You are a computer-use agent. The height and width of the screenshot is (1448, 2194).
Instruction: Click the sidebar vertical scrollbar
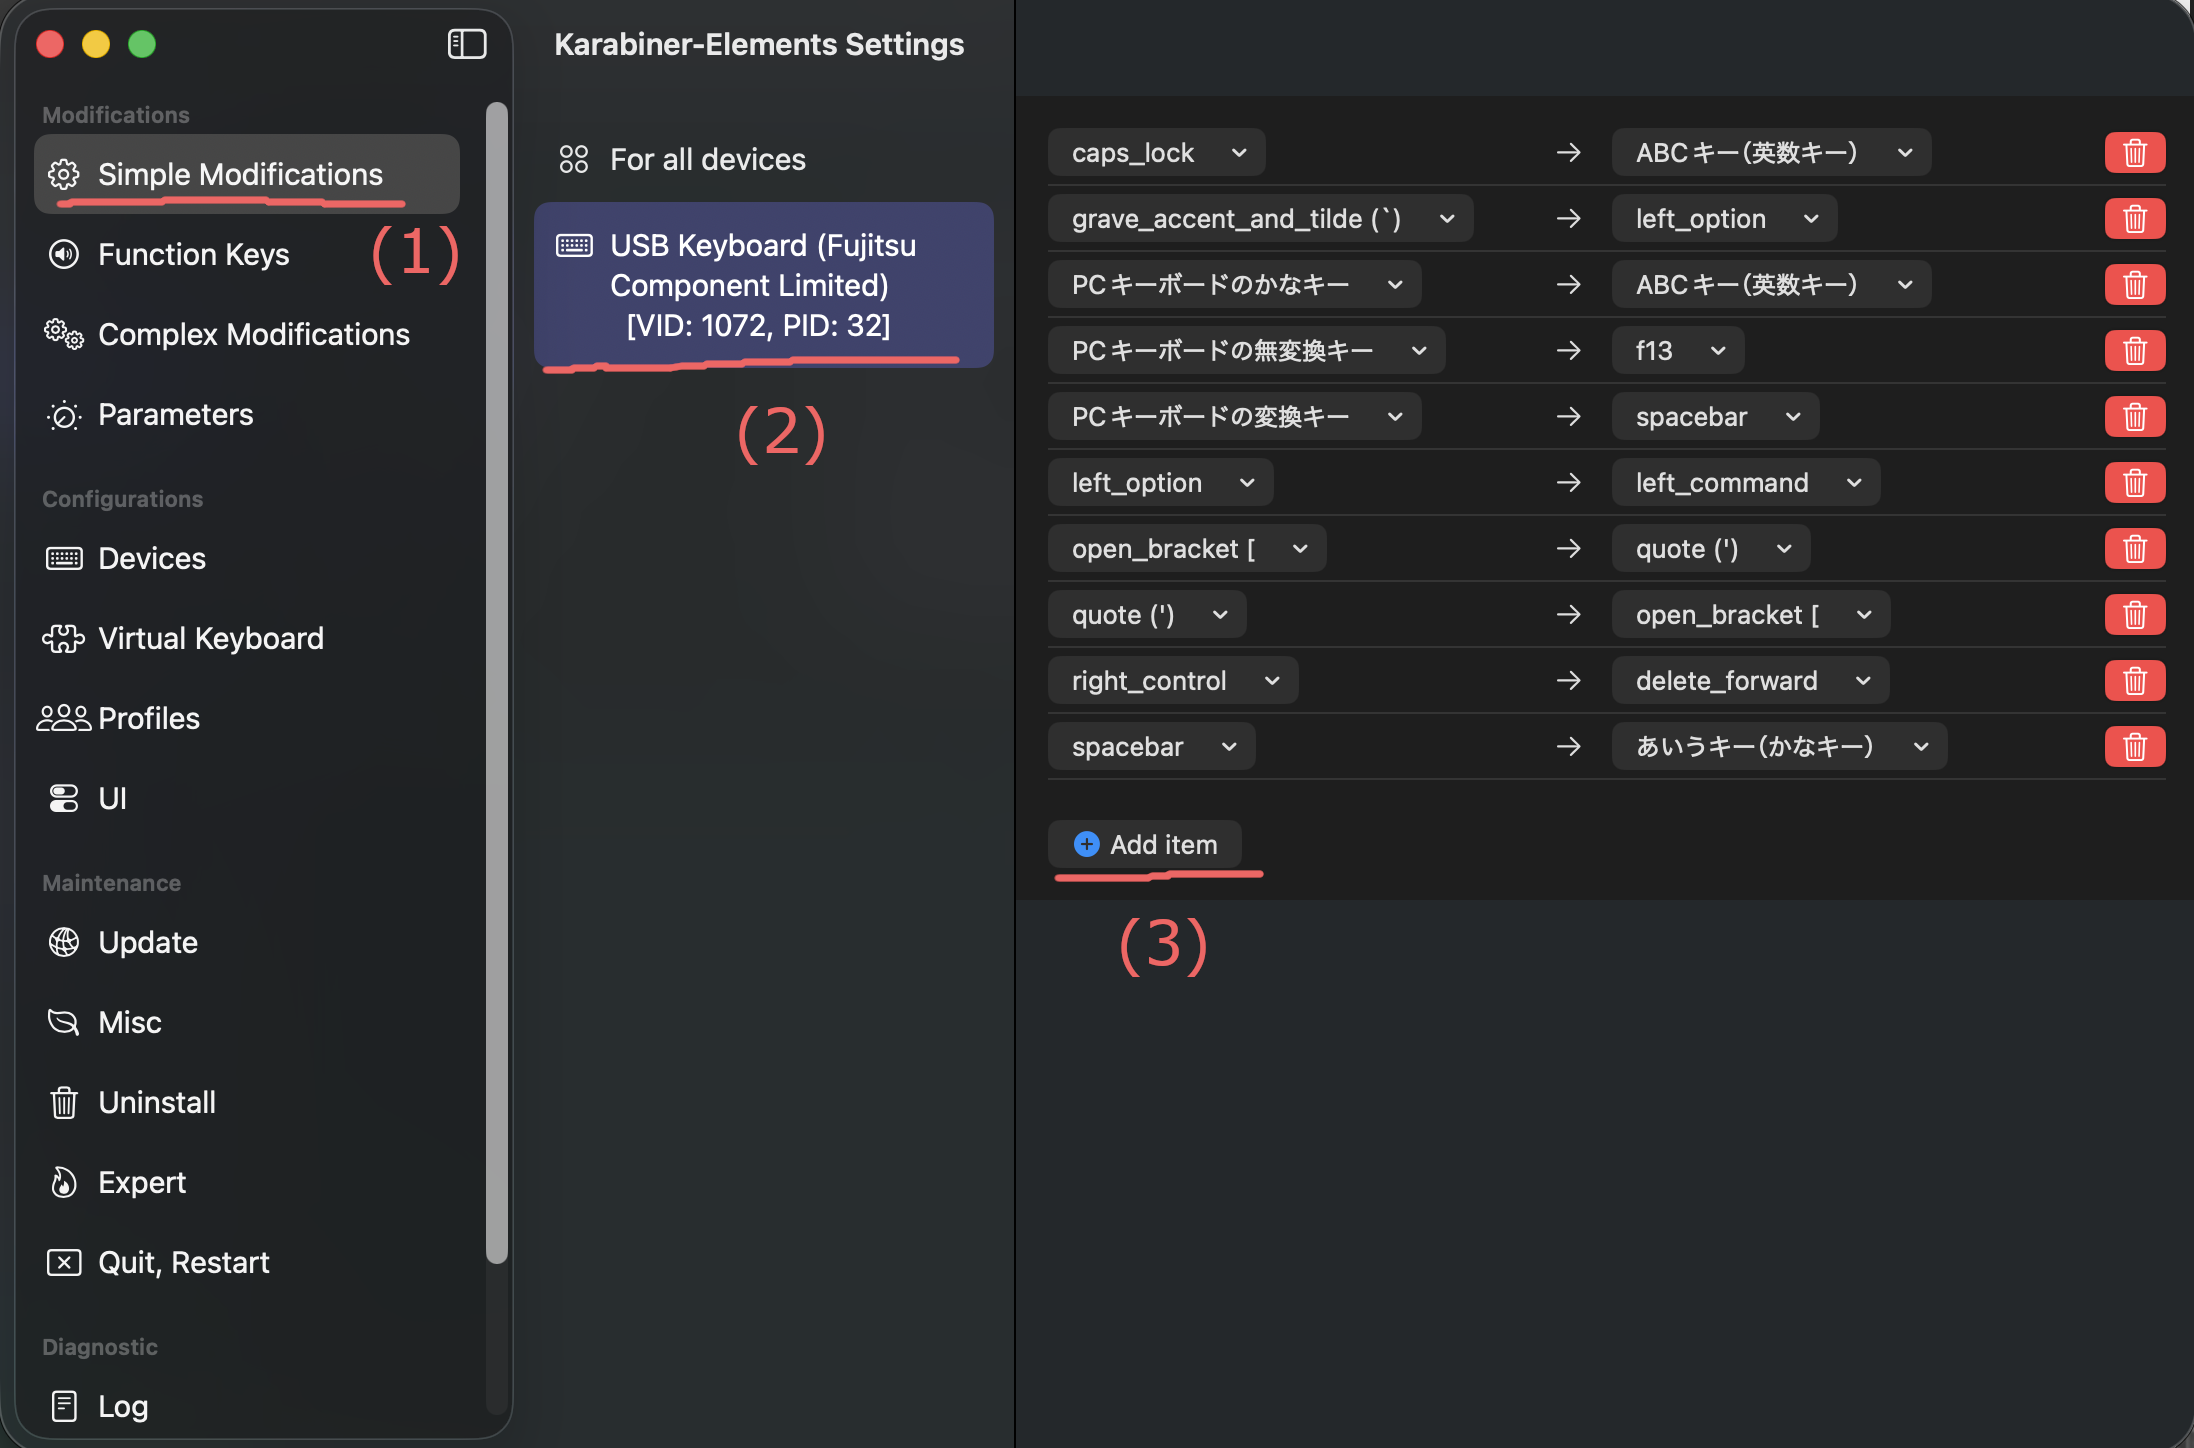[x=497, y=683]
